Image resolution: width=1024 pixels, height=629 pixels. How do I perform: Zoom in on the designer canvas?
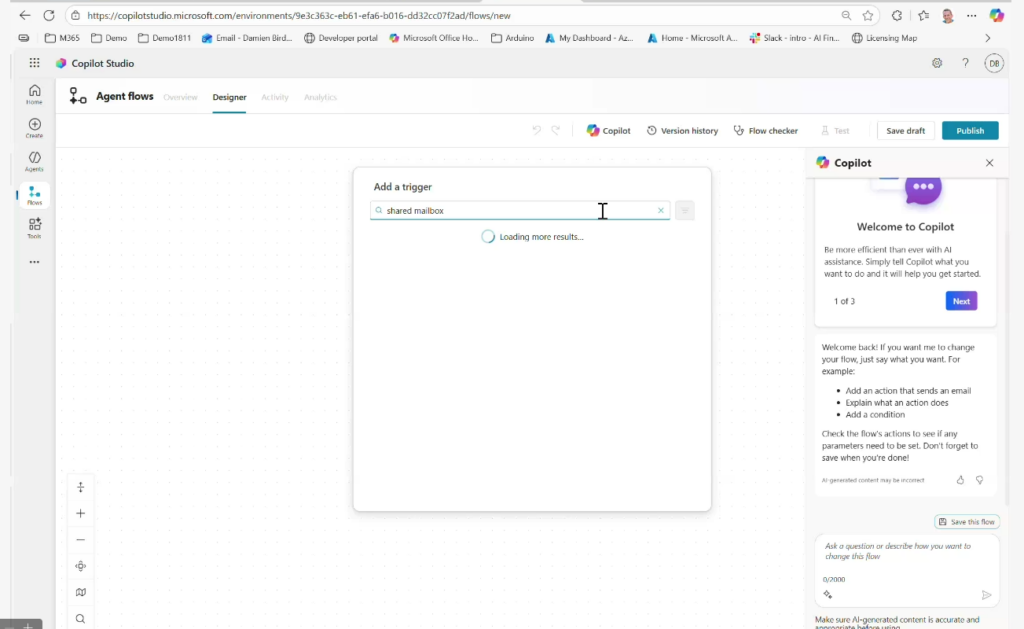pyautogui.click(x=80, y=513)
